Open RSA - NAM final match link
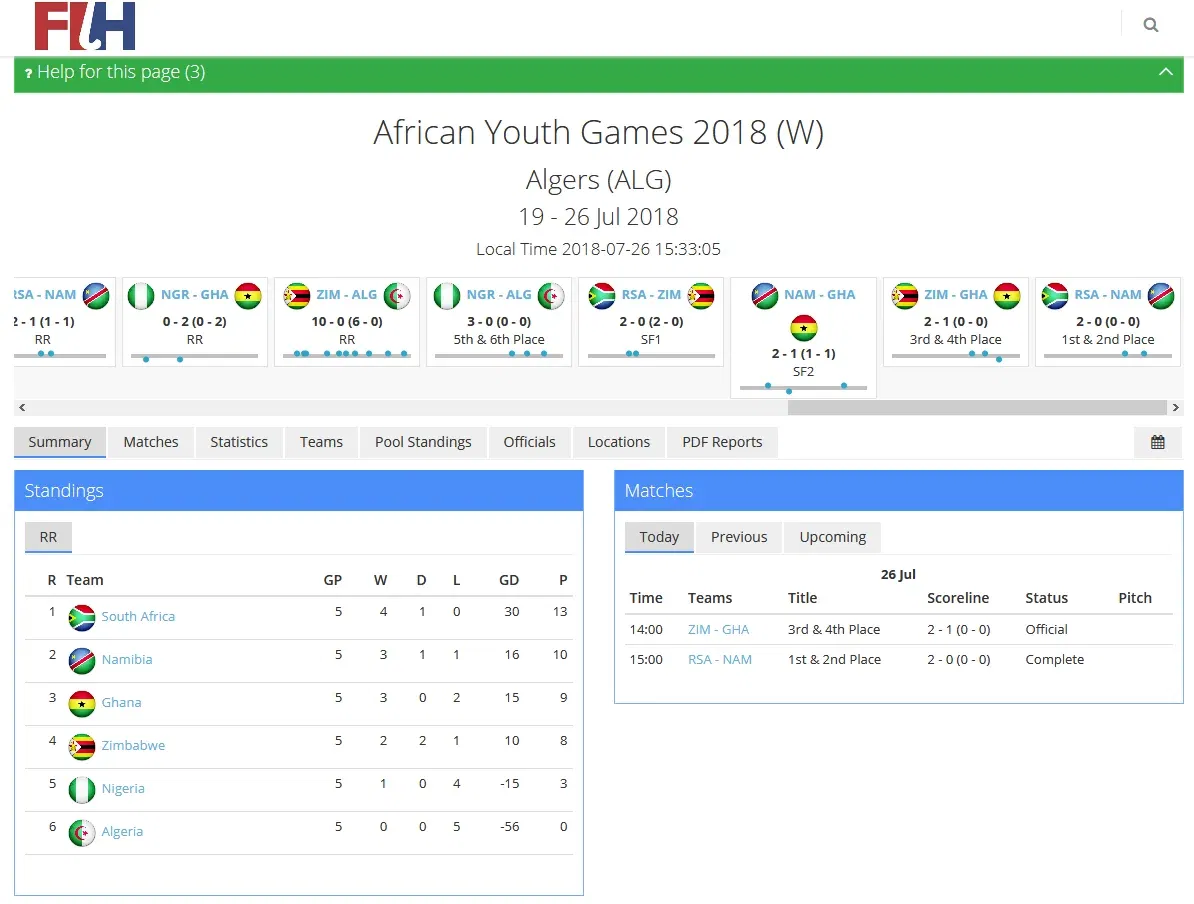Image resolution: width=1194 pixels, height=904 pixels. point(720,659)
